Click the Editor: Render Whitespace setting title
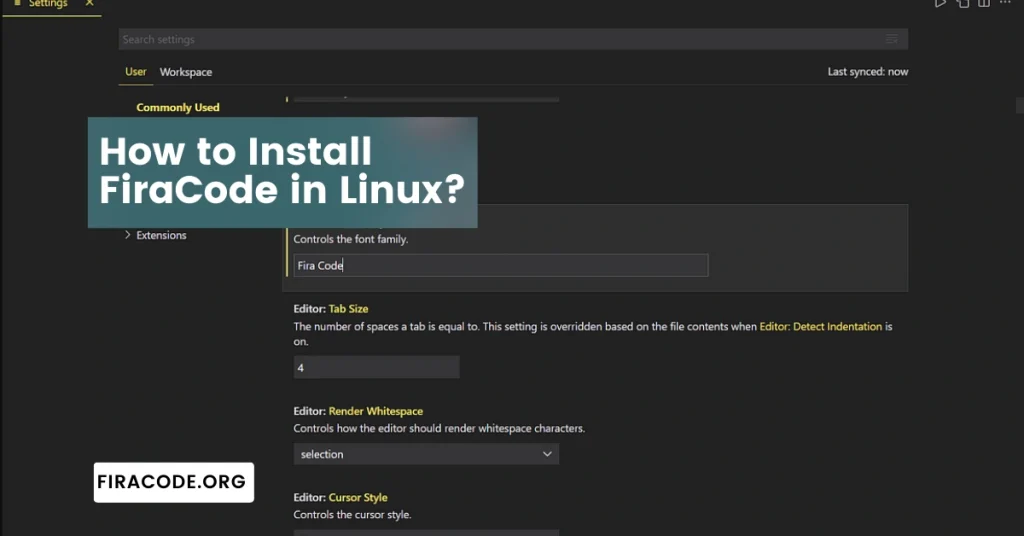This screenshot has width=1024, height=536. (x=358, y=411)
